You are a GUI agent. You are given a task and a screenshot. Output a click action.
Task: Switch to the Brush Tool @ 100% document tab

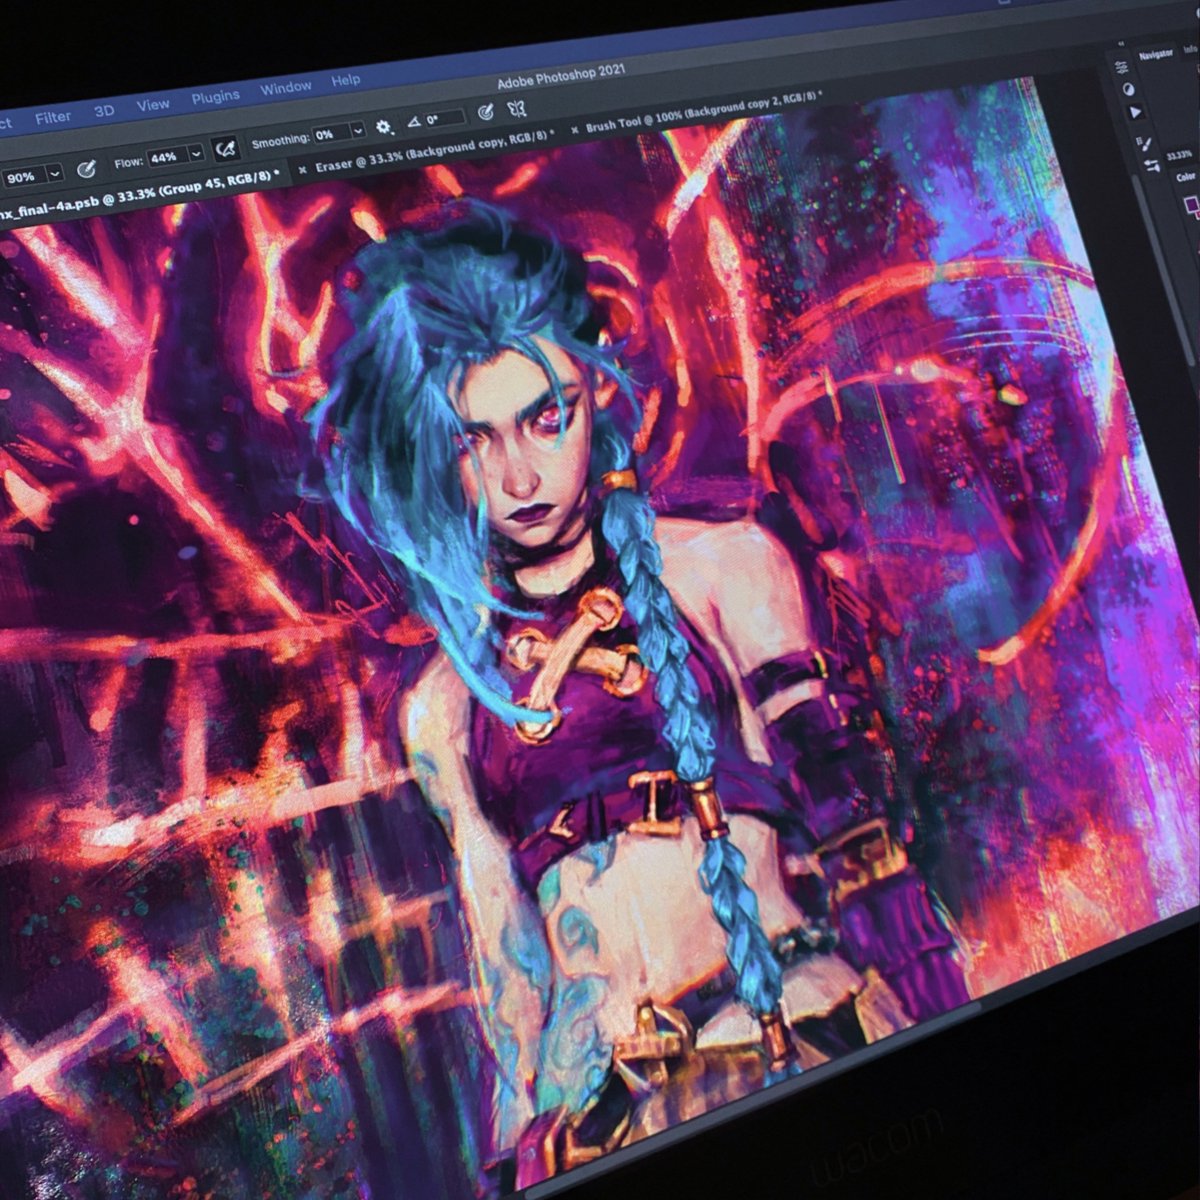coord(704,112)
